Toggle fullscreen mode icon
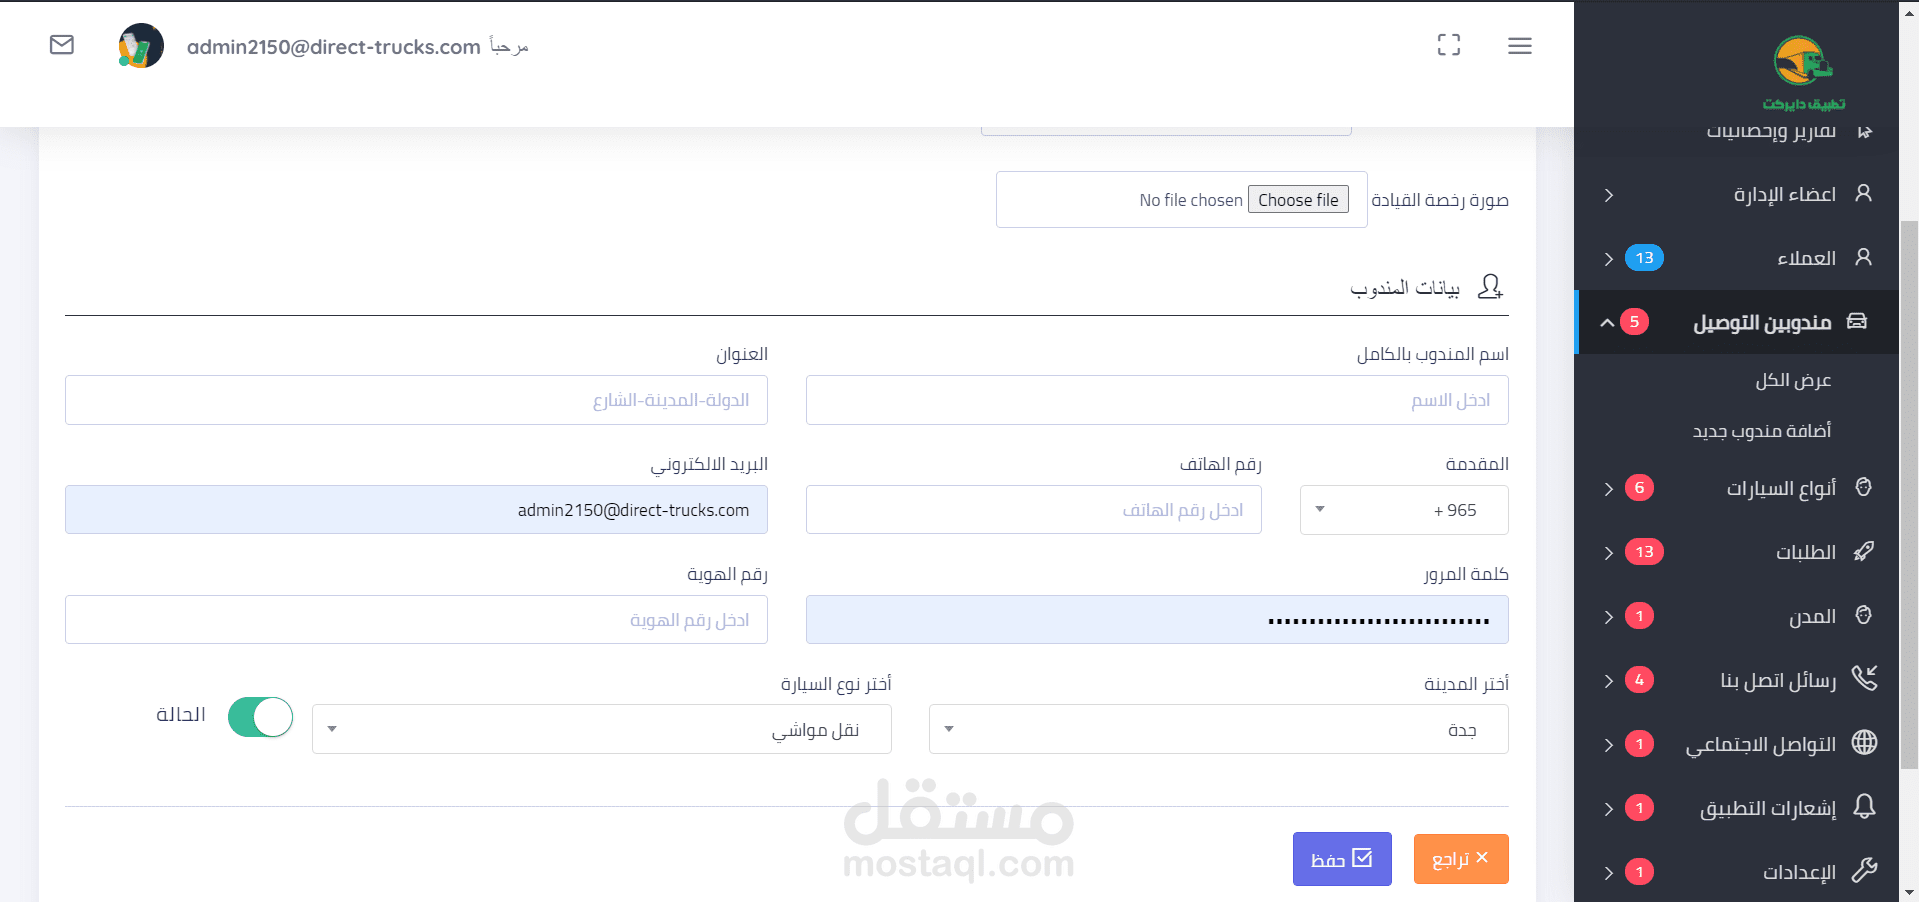Viewport: 1919px width, 902px height. pos(1448,45)
